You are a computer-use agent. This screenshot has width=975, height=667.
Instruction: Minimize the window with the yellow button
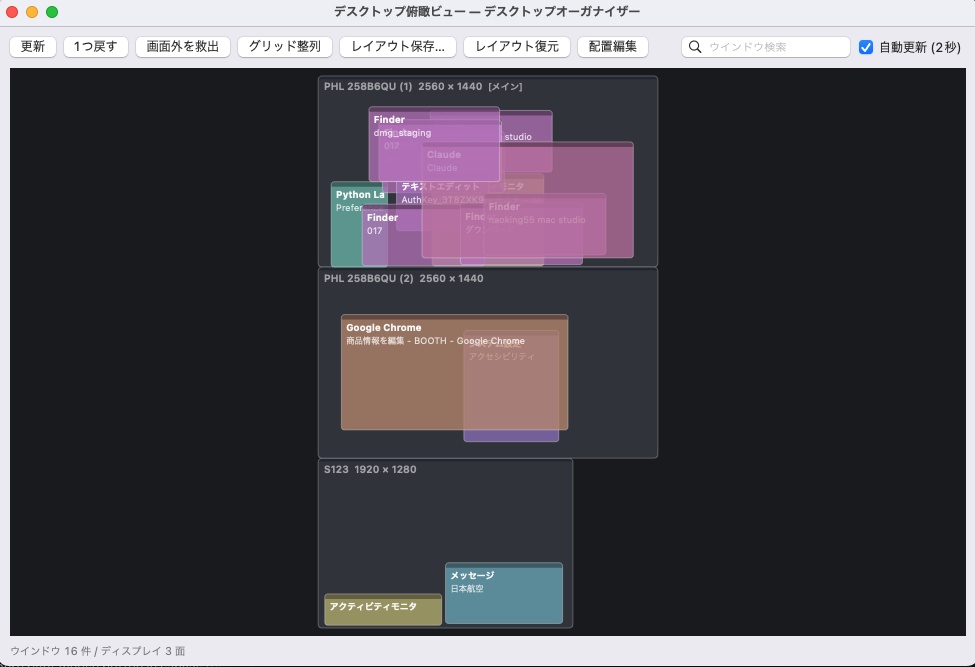(32, 12)
